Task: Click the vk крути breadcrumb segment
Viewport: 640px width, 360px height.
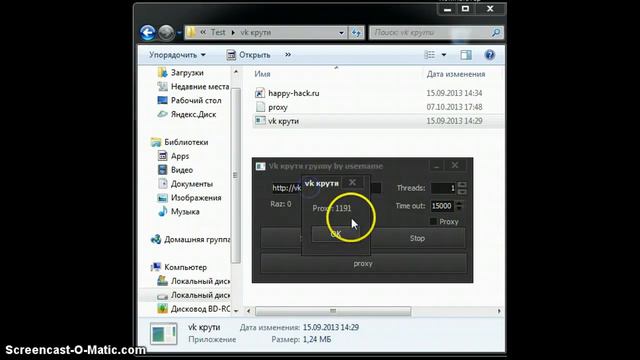Action: pos(256,32)
